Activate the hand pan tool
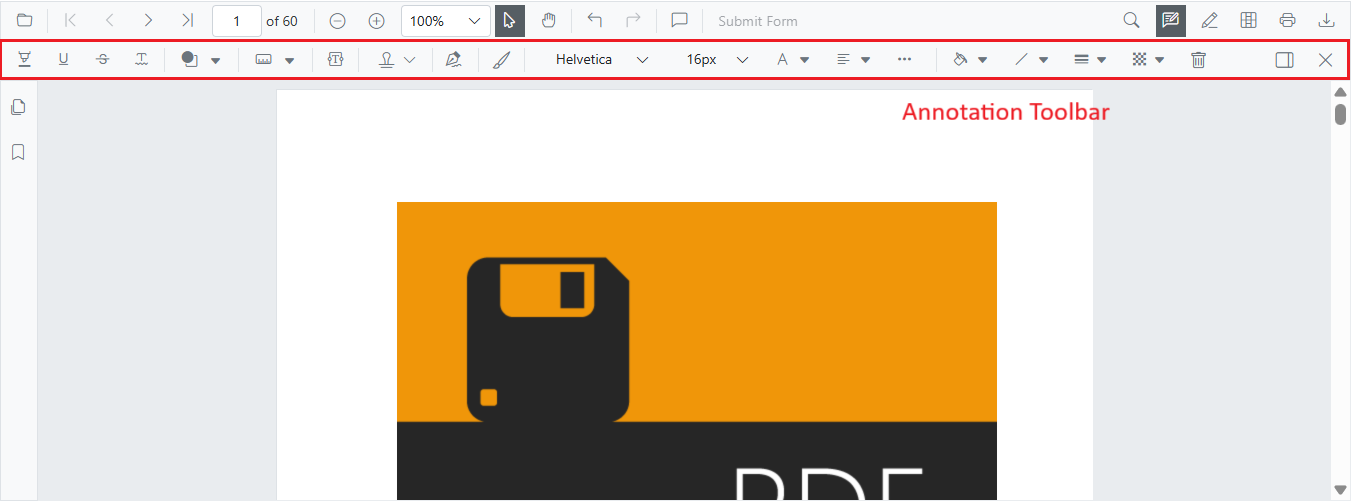 point(548,20)
